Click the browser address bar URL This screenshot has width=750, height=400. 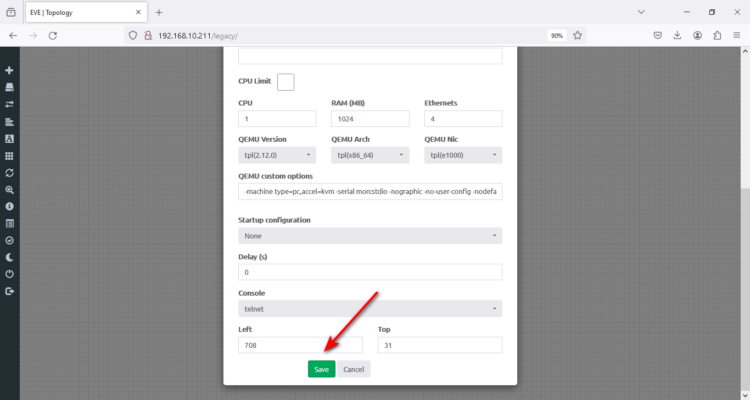[x=198, y=35]
